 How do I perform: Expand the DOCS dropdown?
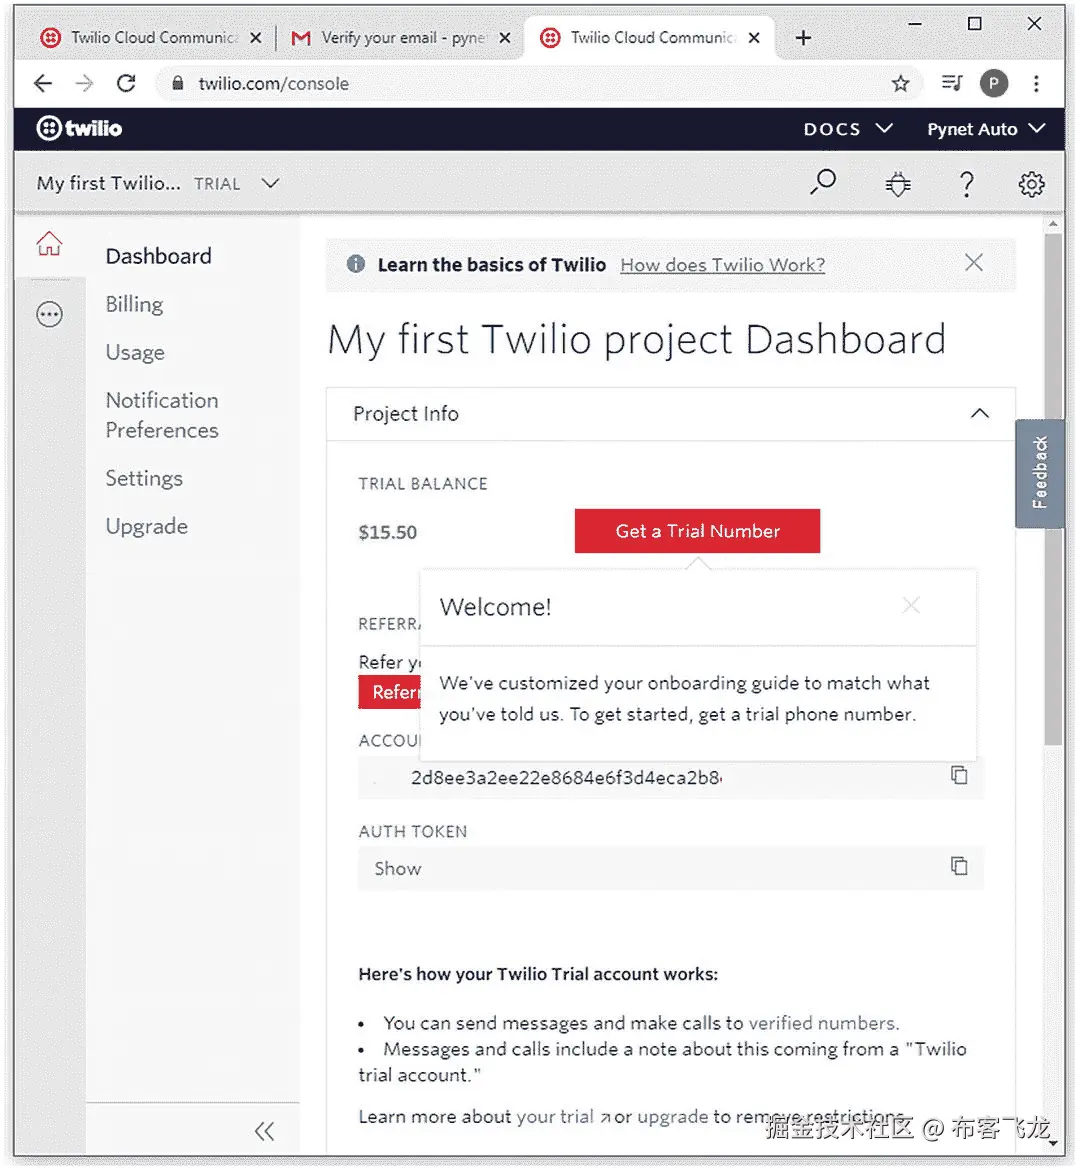(x=848, y=129)
